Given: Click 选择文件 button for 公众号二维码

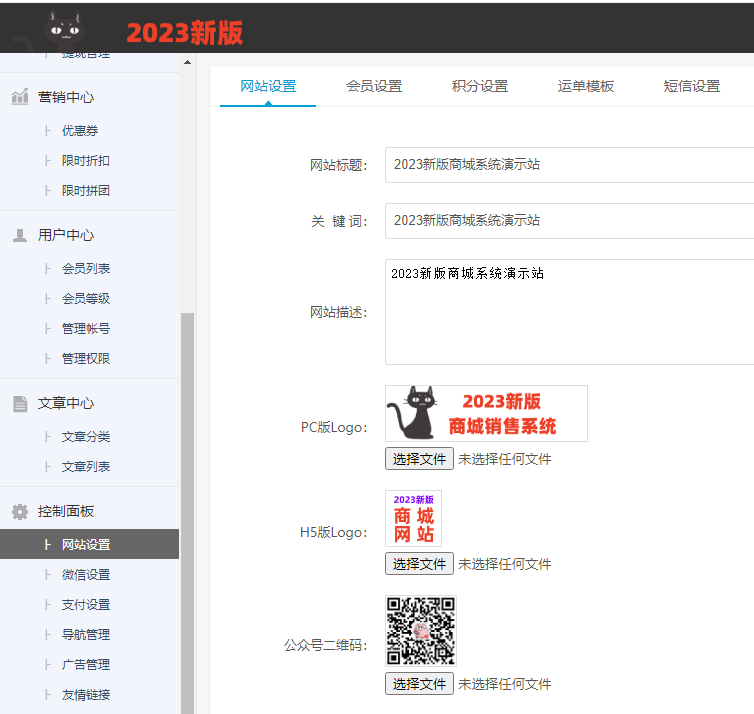Looking at the screenshot, I should click(x=419, y=684).
